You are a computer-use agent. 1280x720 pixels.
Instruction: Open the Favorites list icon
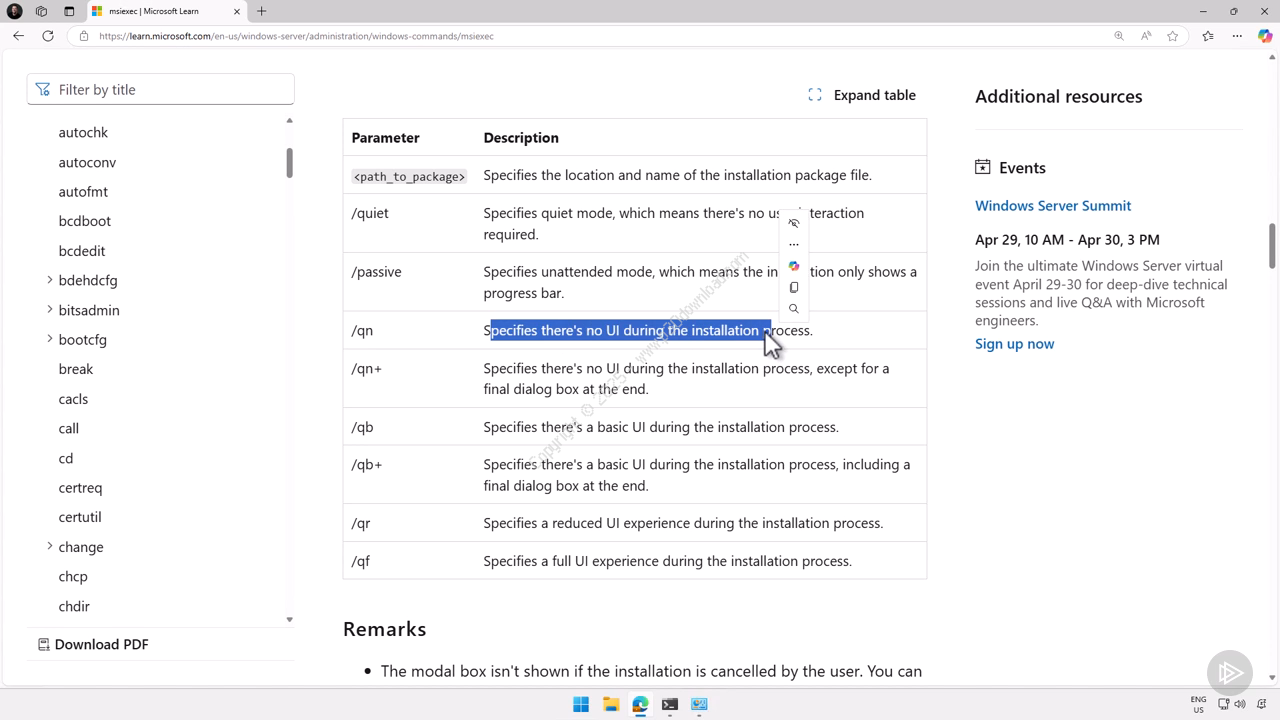[1208, 36]
